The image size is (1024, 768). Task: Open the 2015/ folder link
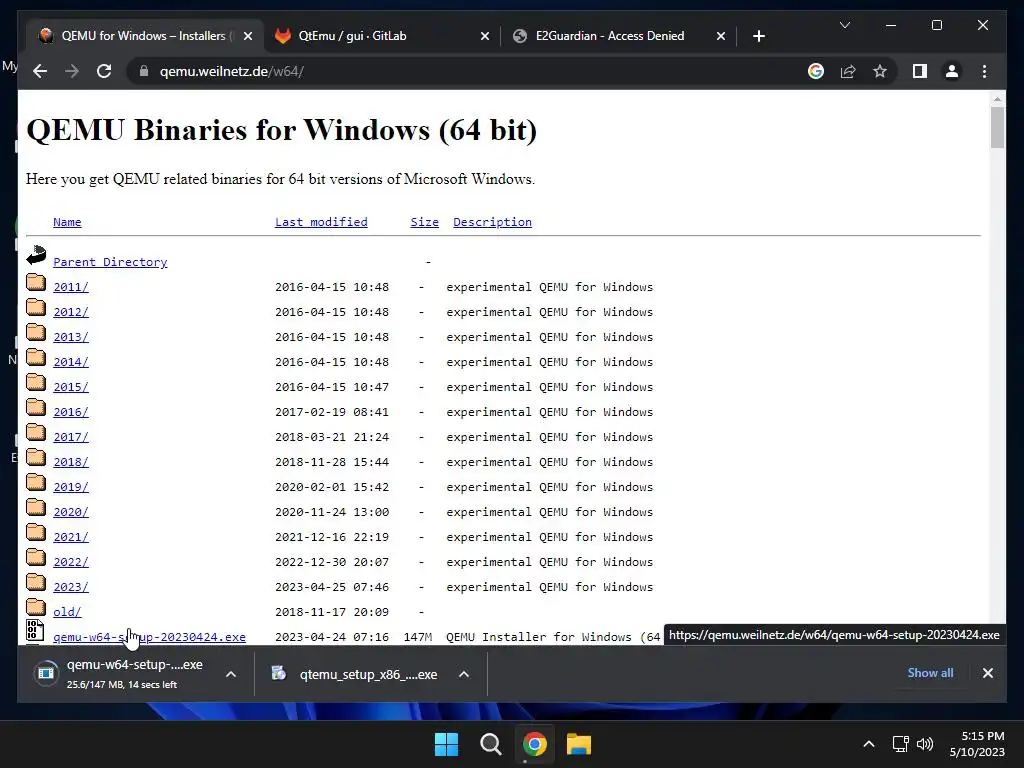pyautogui.click(x=71, y=387)
